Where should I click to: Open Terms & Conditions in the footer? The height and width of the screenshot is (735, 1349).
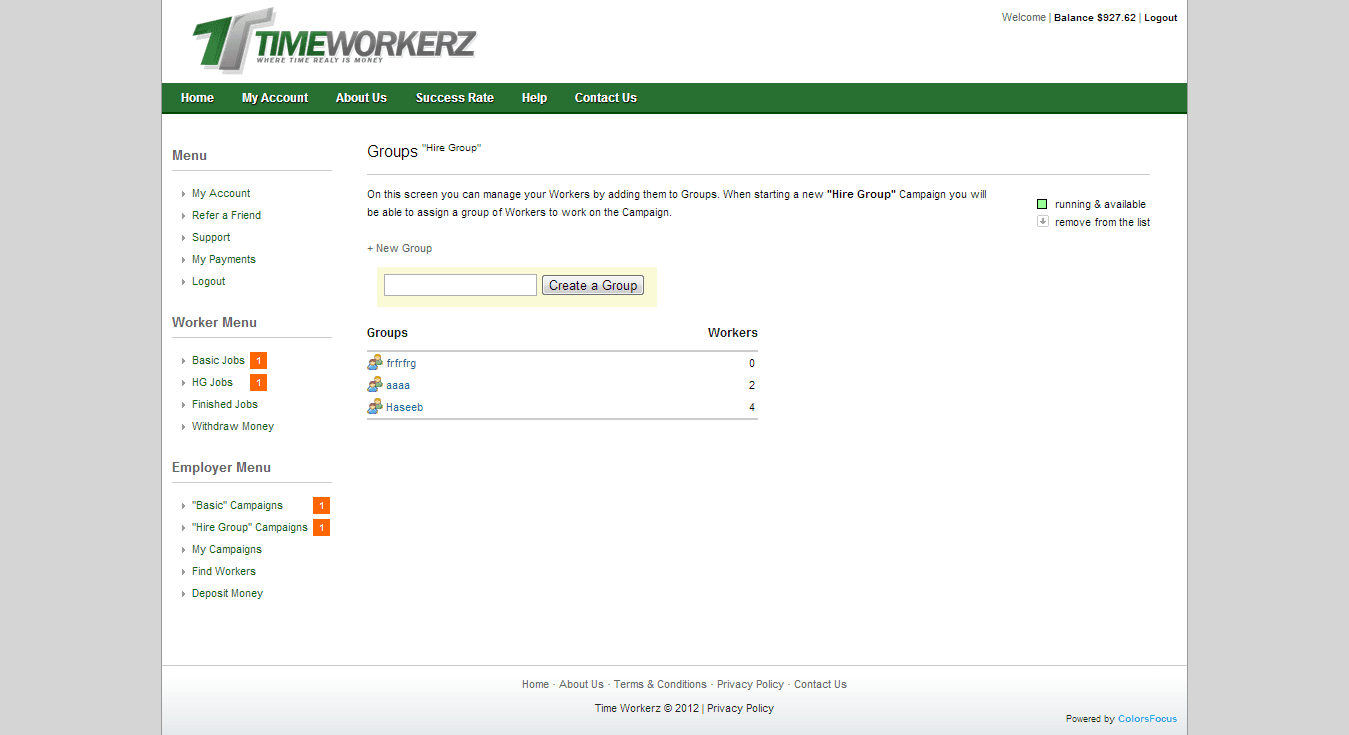point(660,684)
